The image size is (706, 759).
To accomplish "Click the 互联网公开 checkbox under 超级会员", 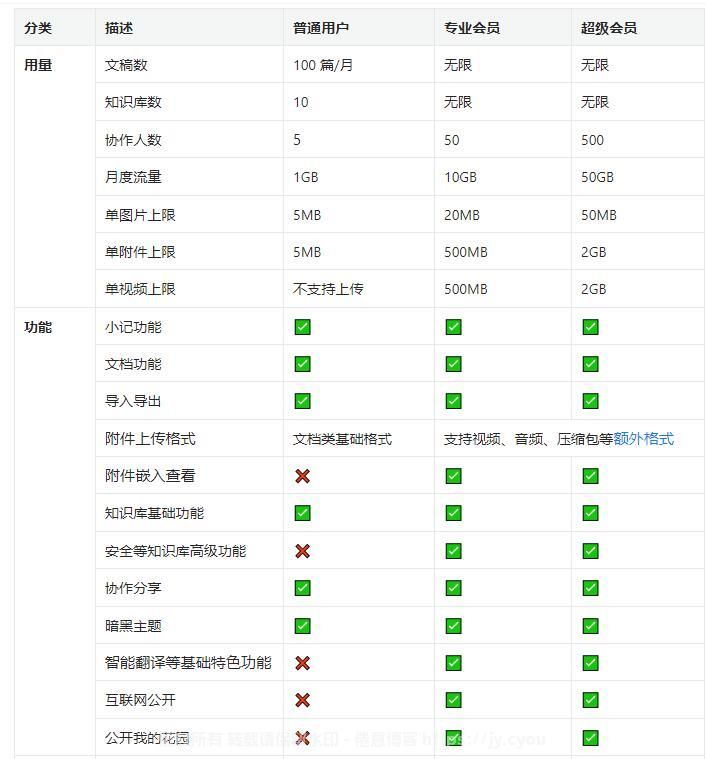I will [x=590, y=700].
